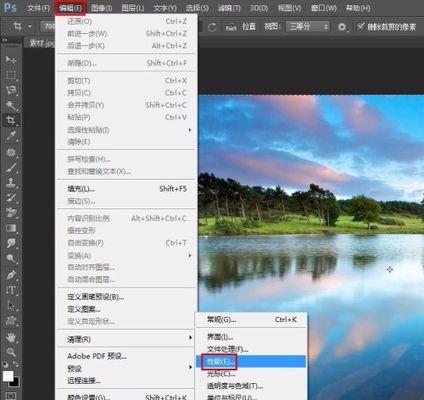
Task: Choose Adobe PDF 预设... menu item
Action: click(x=127, y=356)
